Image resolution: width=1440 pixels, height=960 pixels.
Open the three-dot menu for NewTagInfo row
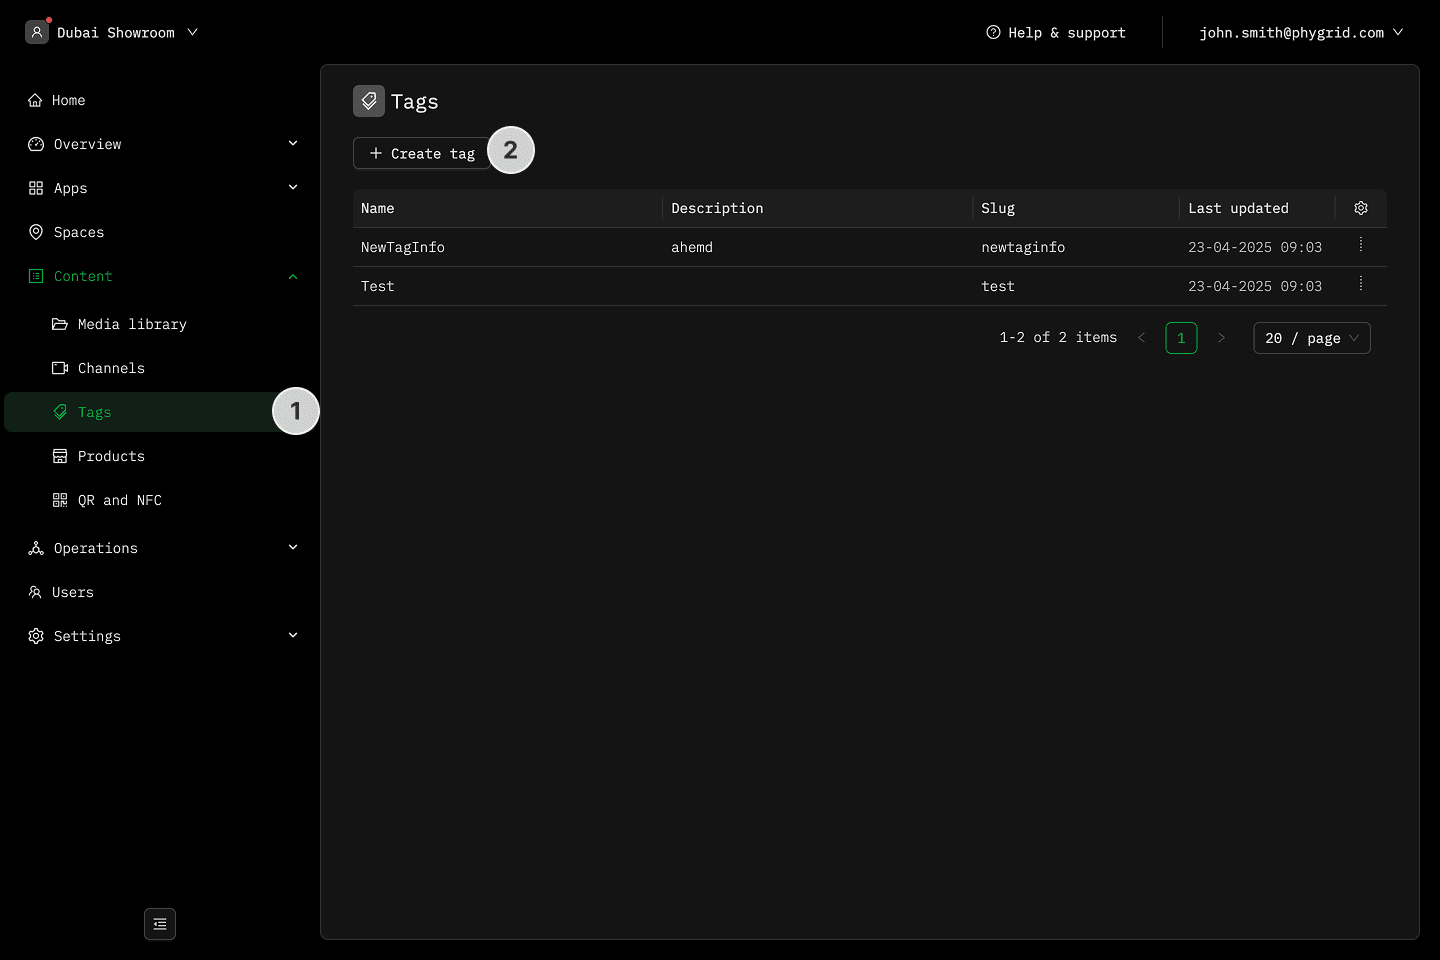(1360, 245)
